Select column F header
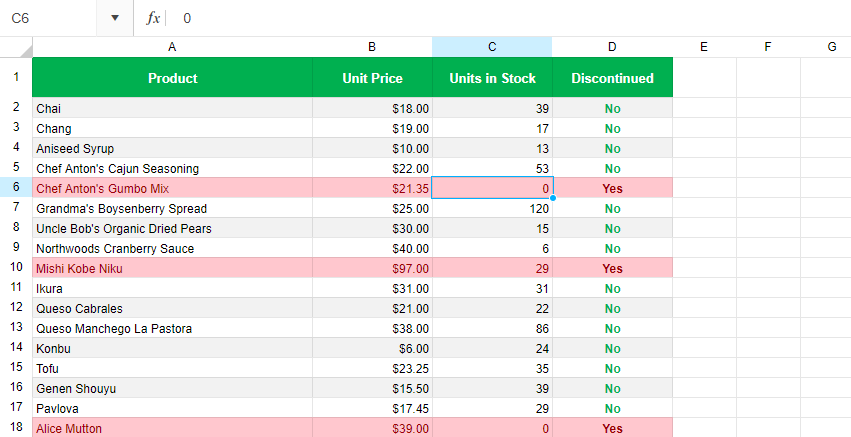 [x=768, y=47]
